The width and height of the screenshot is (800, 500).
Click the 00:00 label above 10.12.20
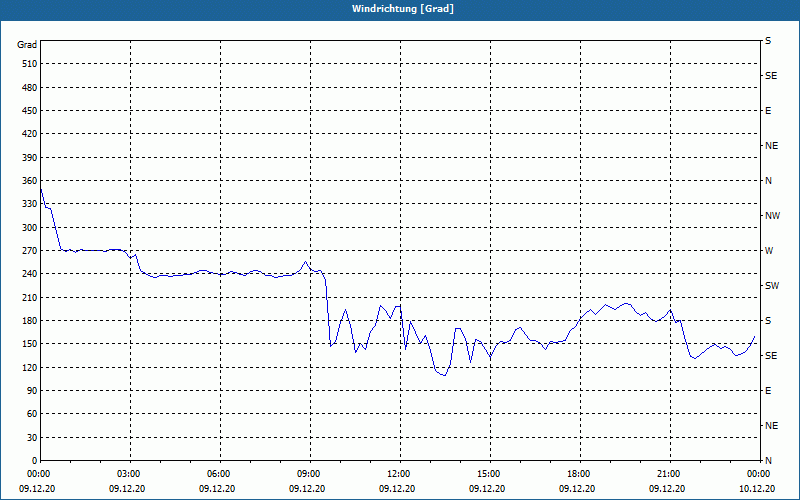point(759,473)
